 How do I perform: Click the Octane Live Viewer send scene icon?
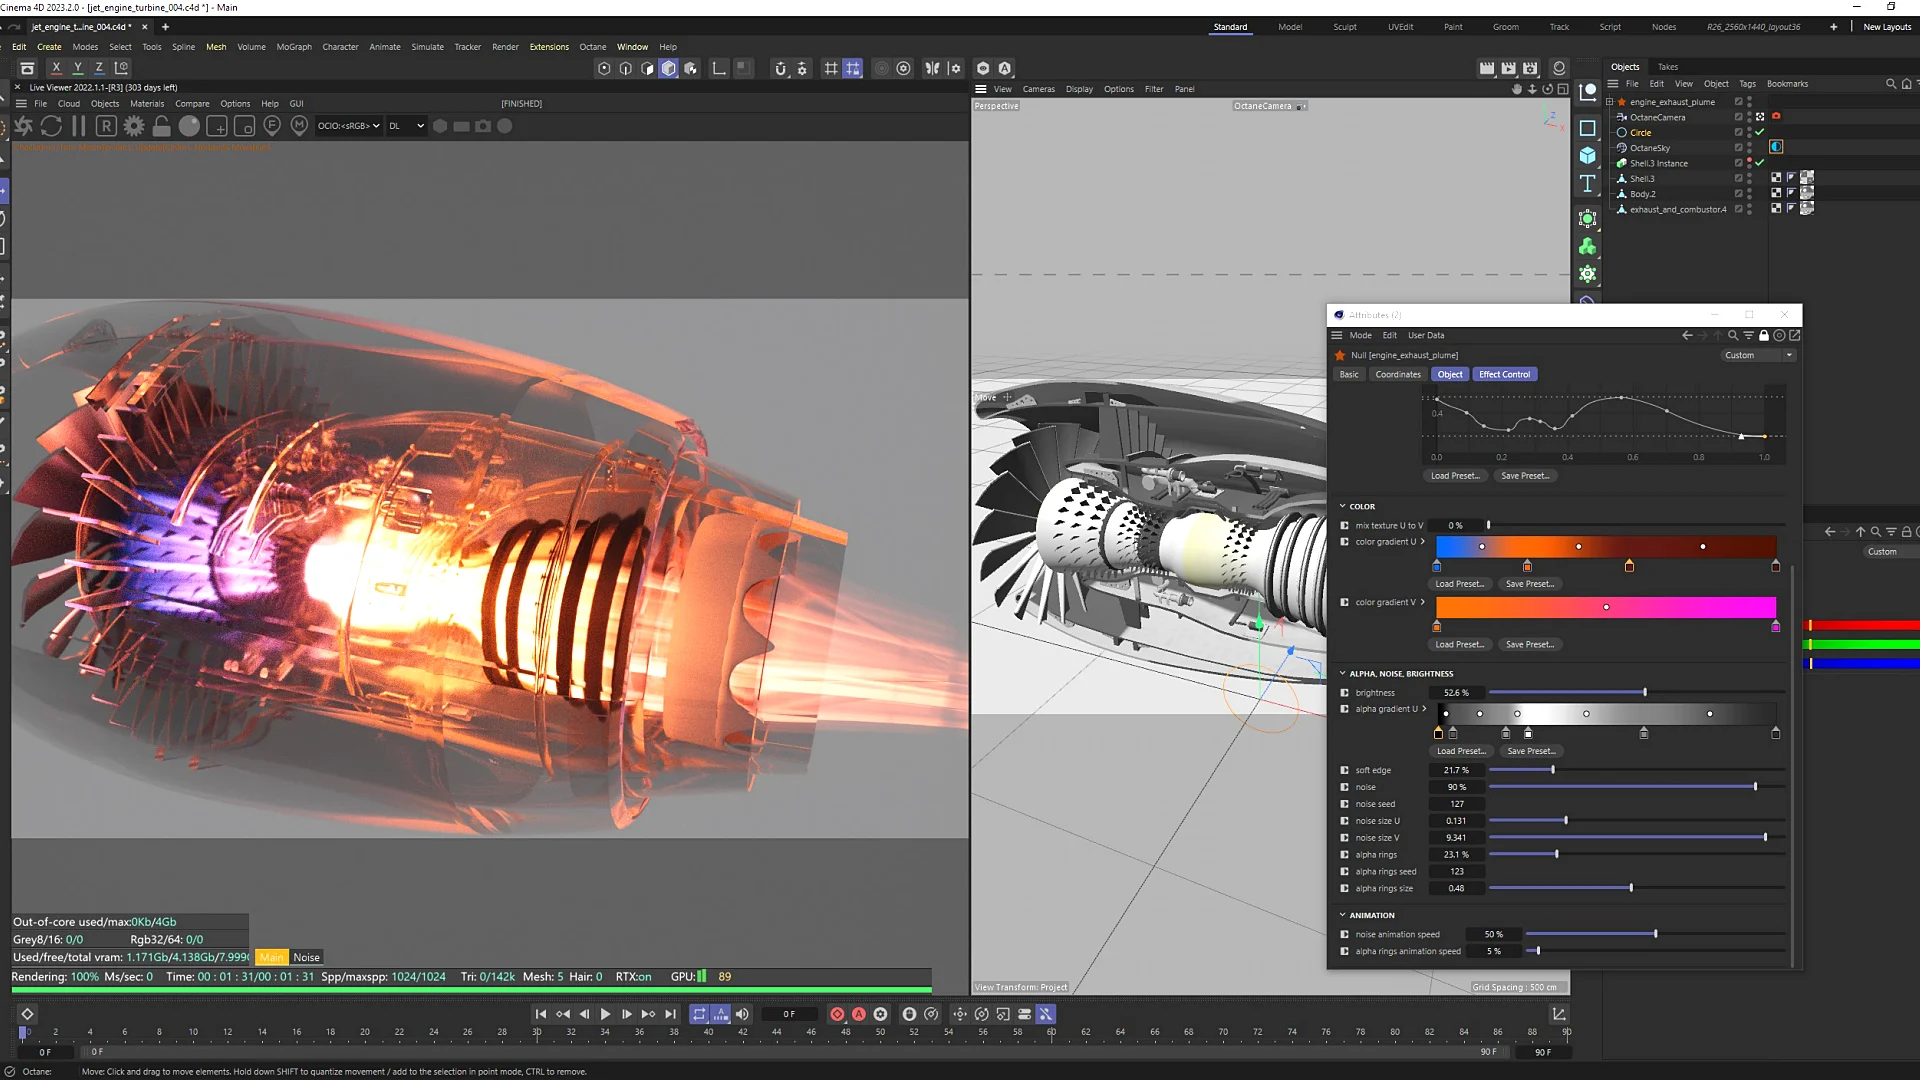point(24,126)
